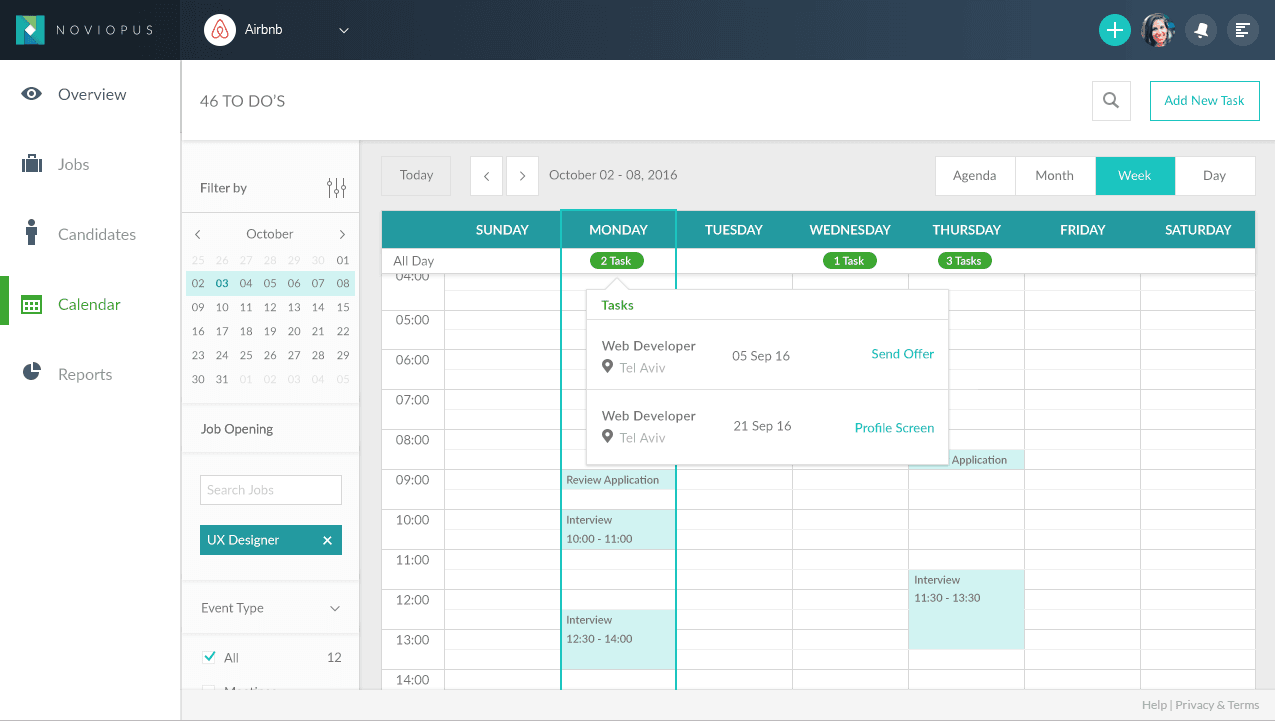
Task: Switch to Month view
Action: point(1054,175)
